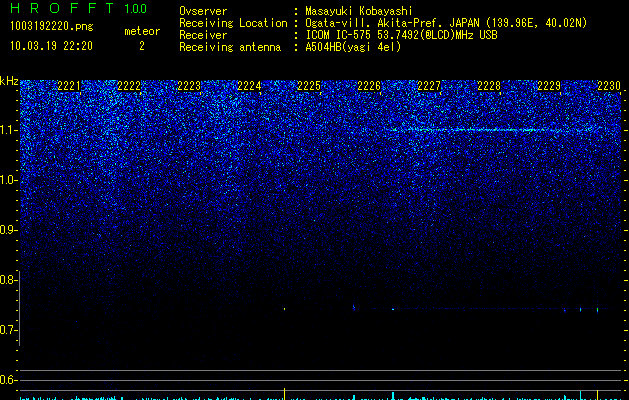Click the Receiver field label
This screenshot has width=629, height=400.
(203, 35)
